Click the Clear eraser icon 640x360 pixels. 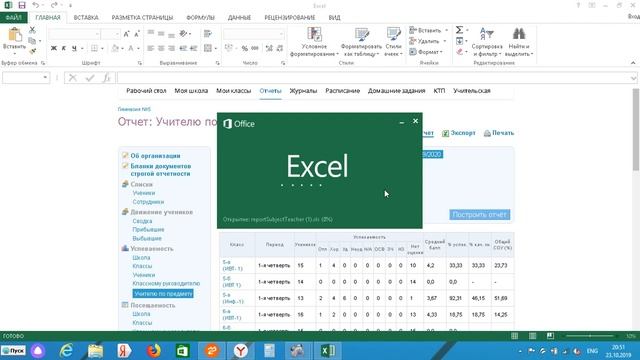coord(460,52)
